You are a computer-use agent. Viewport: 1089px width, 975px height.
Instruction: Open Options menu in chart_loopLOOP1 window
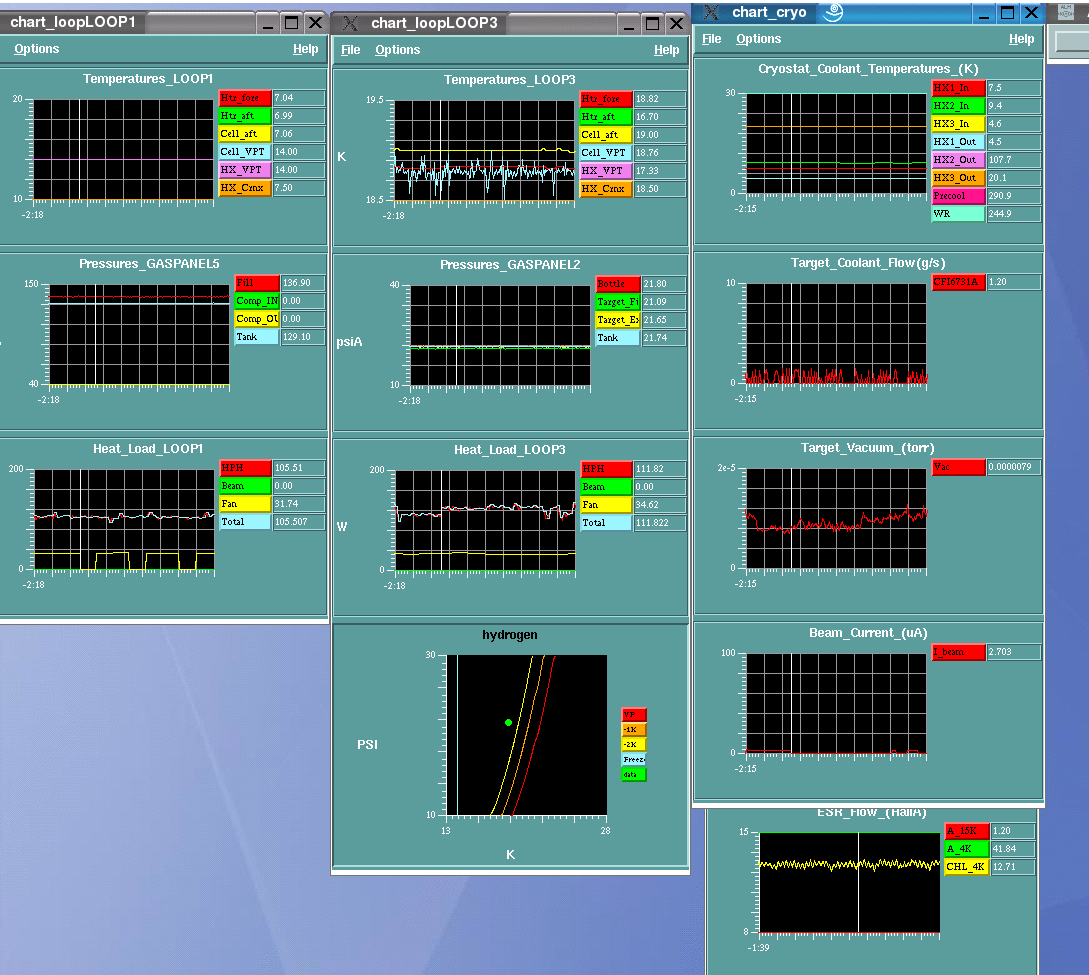[x=36, y=49]
